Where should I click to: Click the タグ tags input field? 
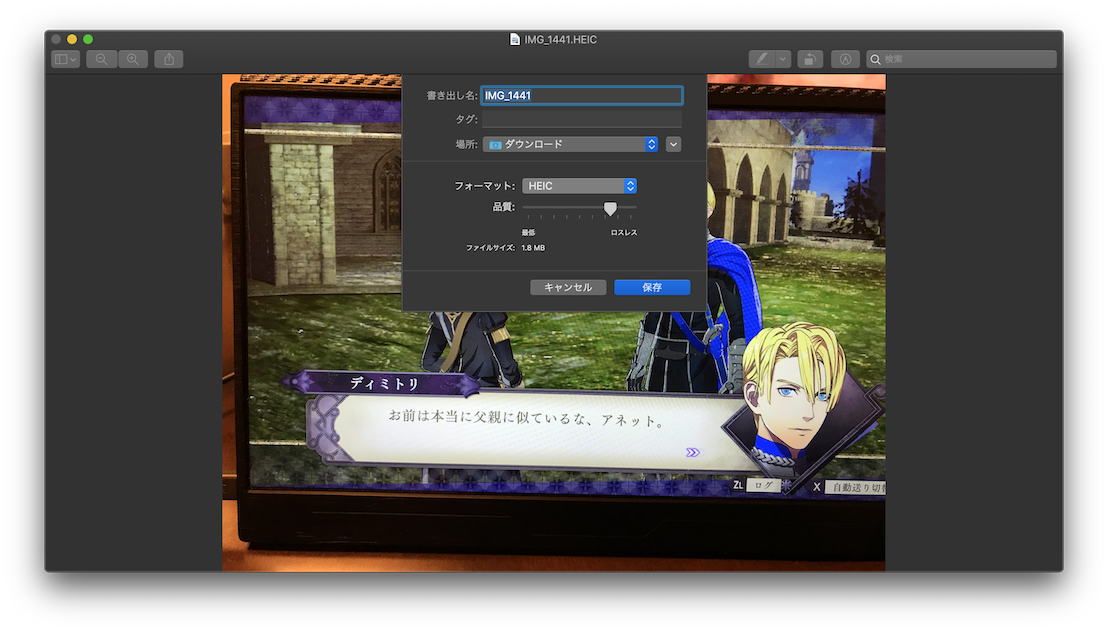click(x=581, y=119)
